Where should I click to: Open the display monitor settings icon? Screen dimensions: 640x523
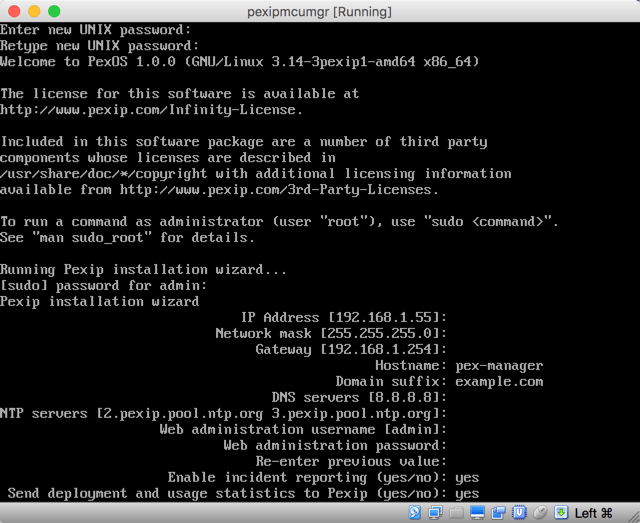point(477,513)
